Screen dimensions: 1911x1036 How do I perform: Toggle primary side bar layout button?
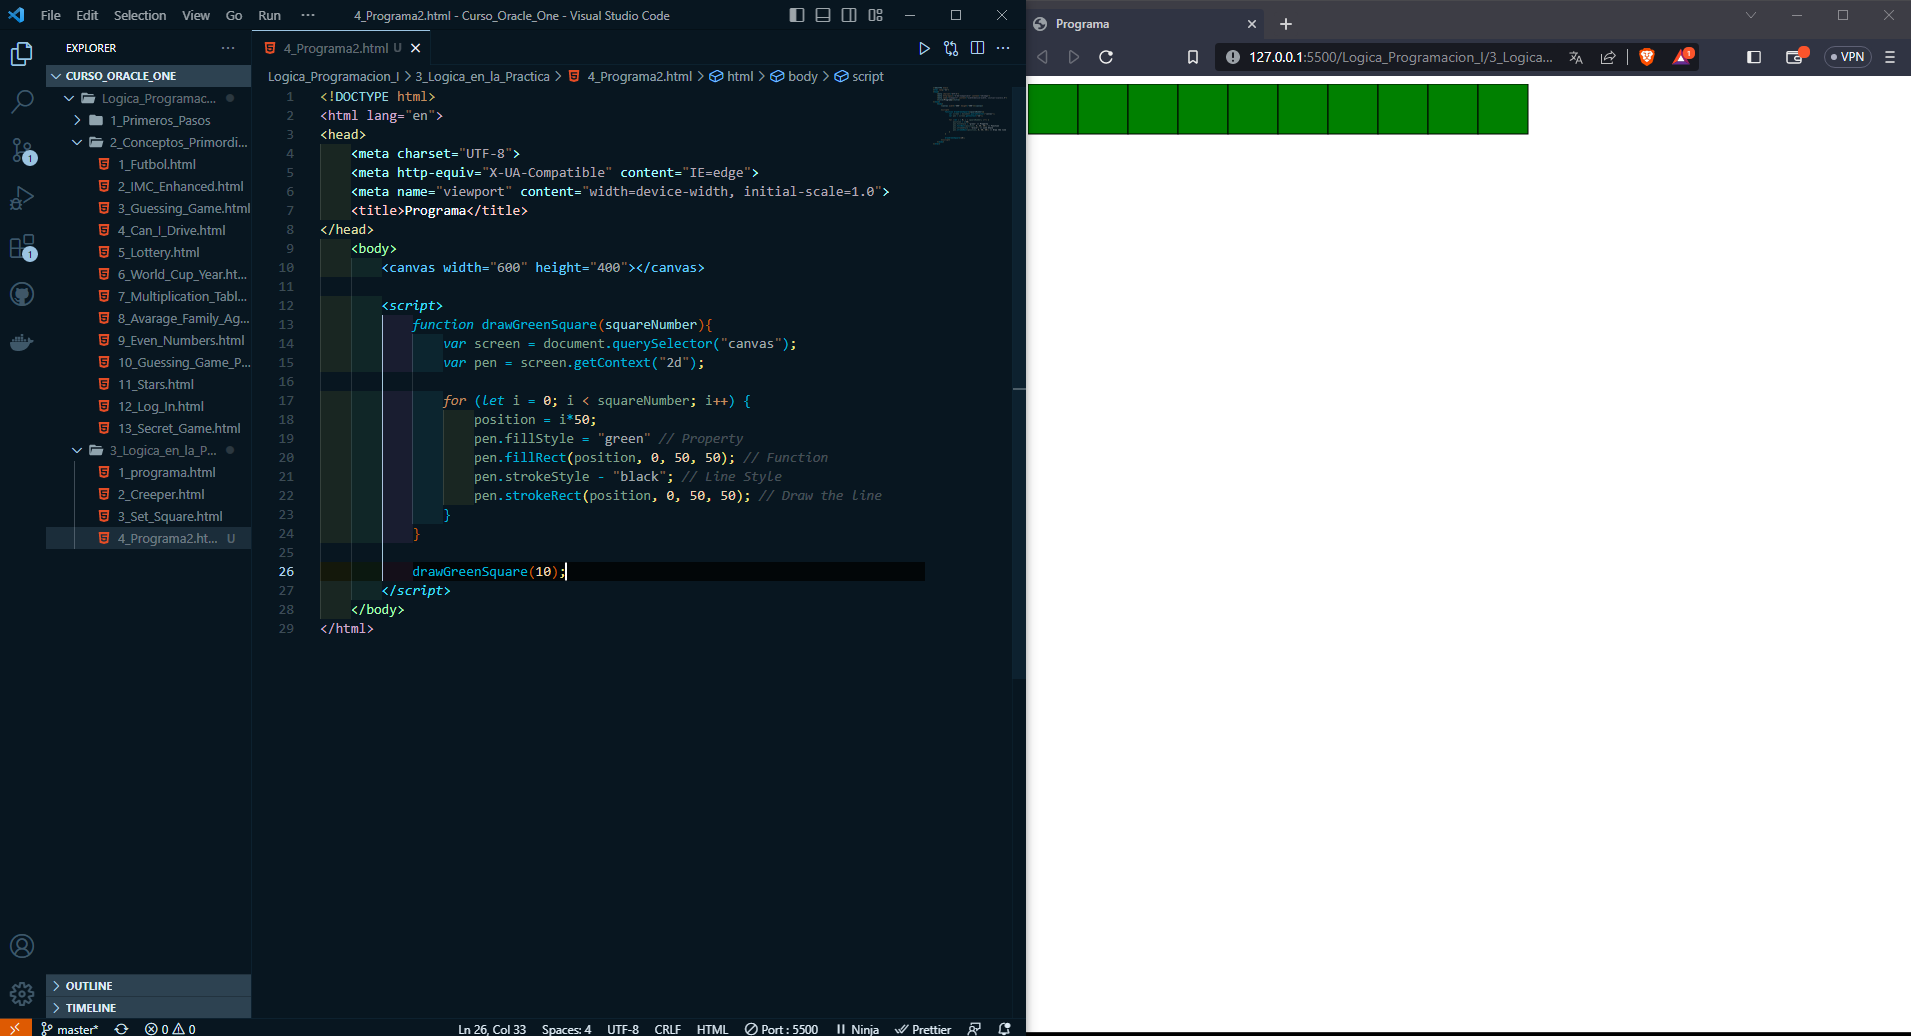[796, 15]
